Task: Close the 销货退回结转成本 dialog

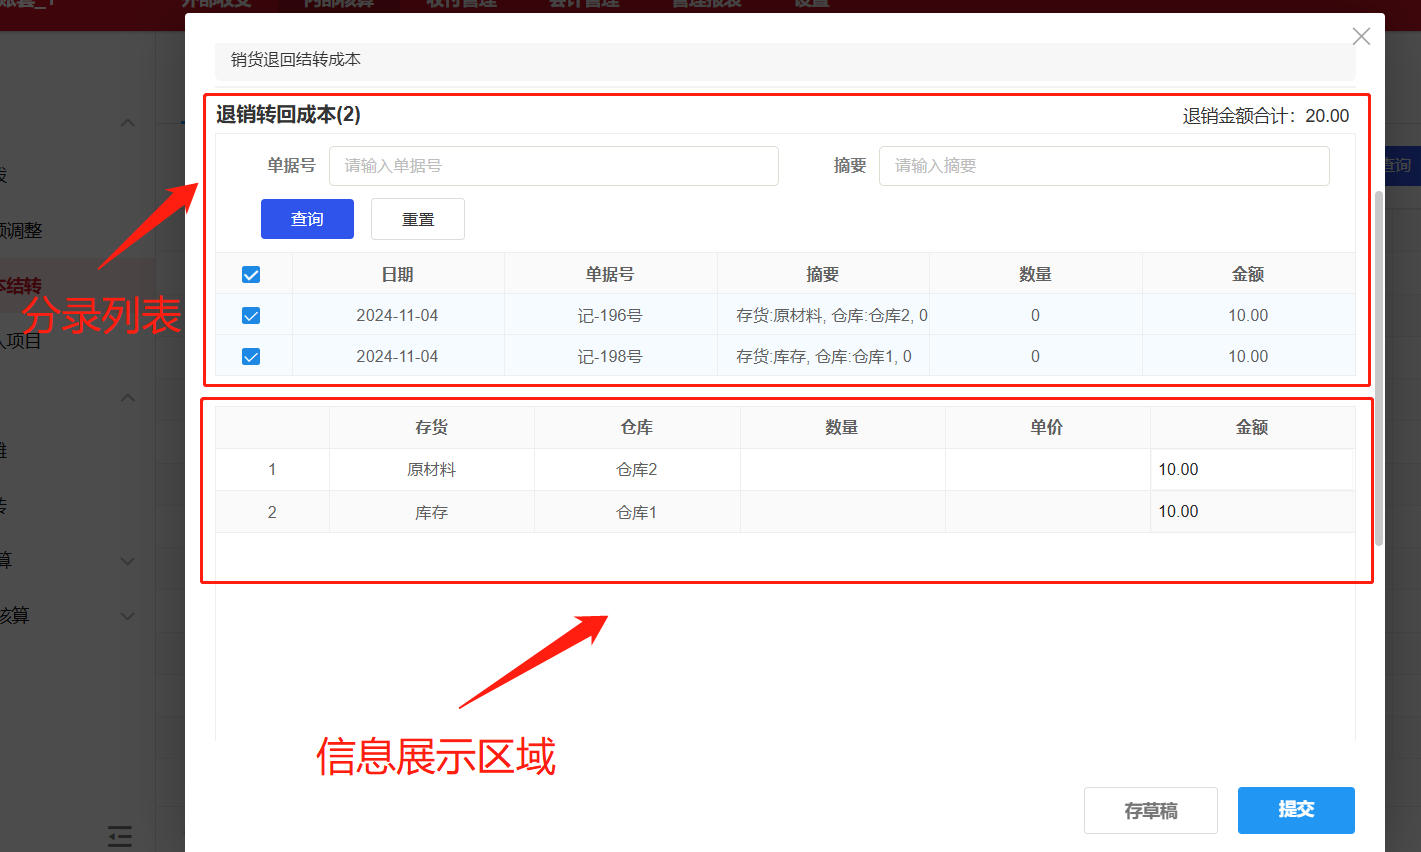Action: click(x=1361, y=36)
